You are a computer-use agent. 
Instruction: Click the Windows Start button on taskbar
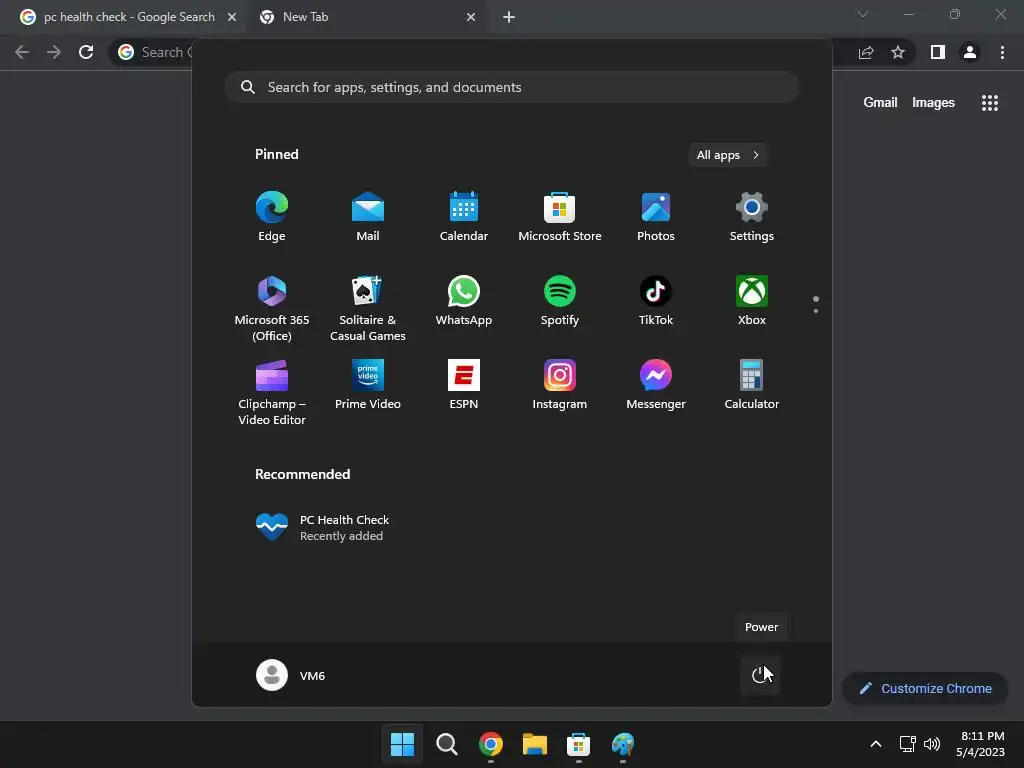point(402,744)
